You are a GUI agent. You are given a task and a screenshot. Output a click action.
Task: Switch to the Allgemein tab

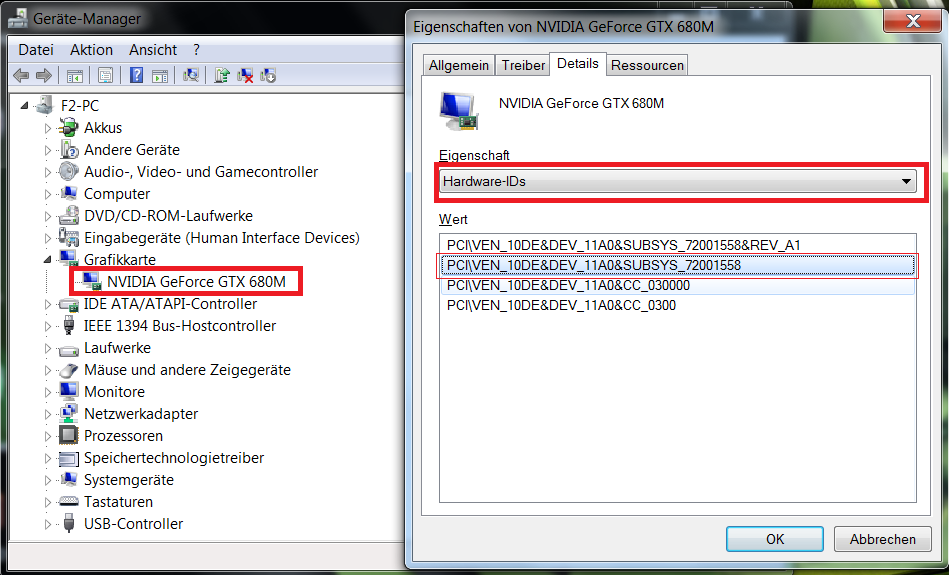click(459, 65)
